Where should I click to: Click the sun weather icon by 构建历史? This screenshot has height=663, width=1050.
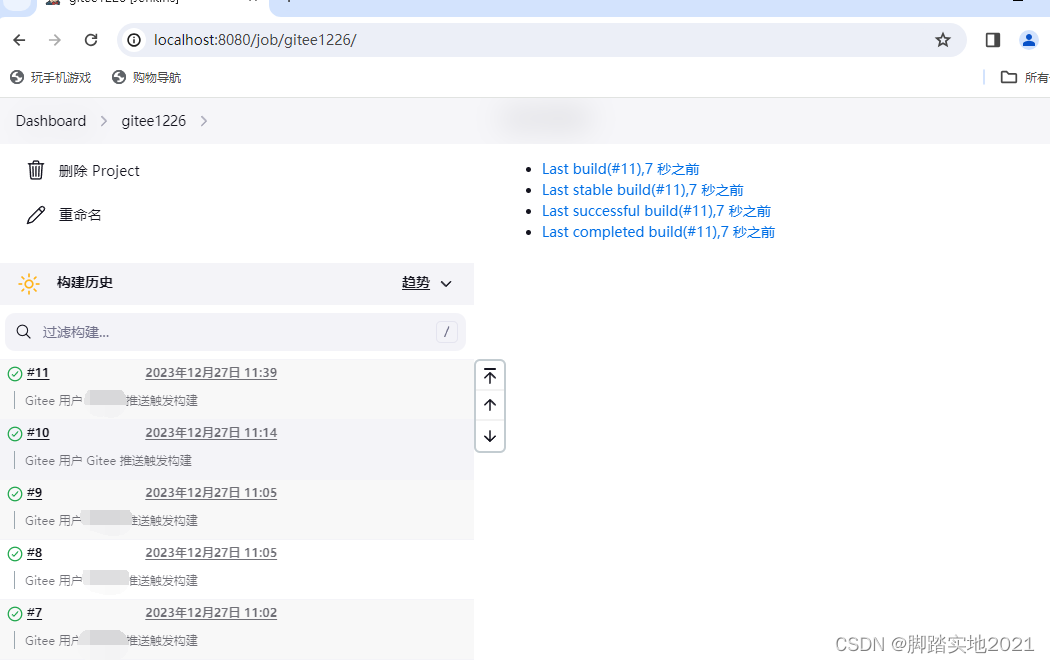pos(29,283)
